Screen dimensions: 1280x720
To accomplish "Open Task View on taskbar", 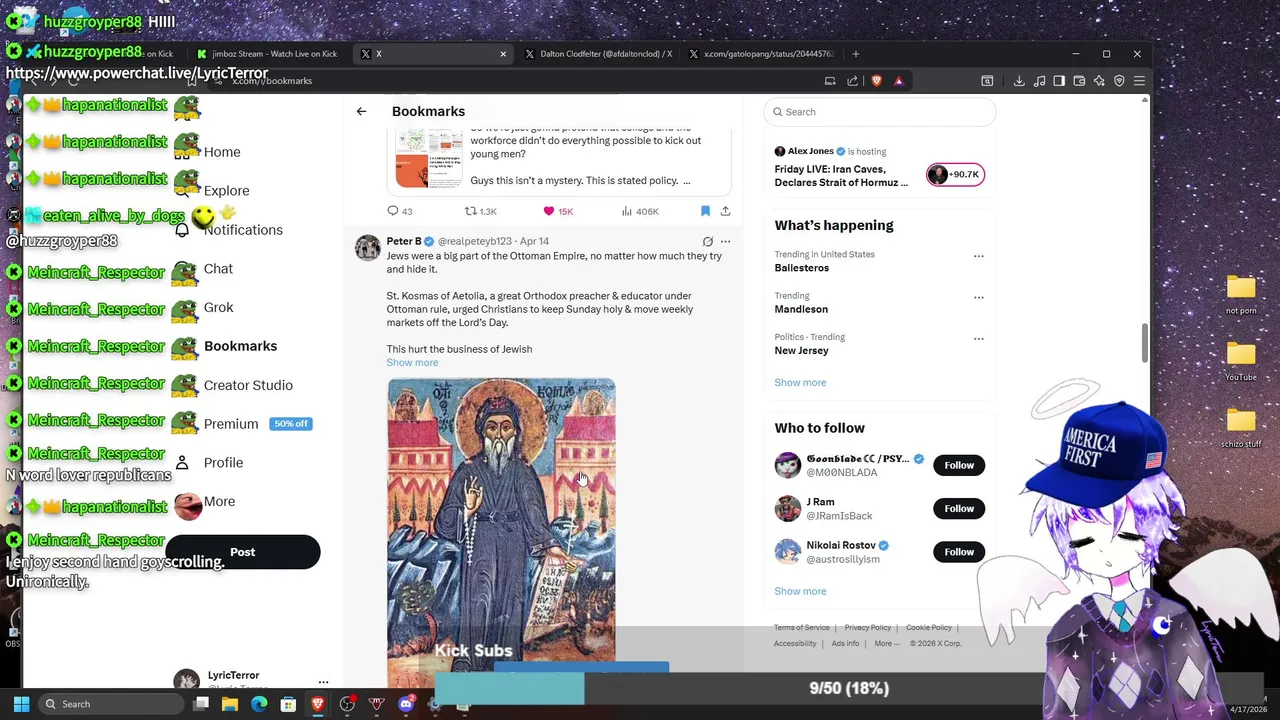I will (201, 704).
